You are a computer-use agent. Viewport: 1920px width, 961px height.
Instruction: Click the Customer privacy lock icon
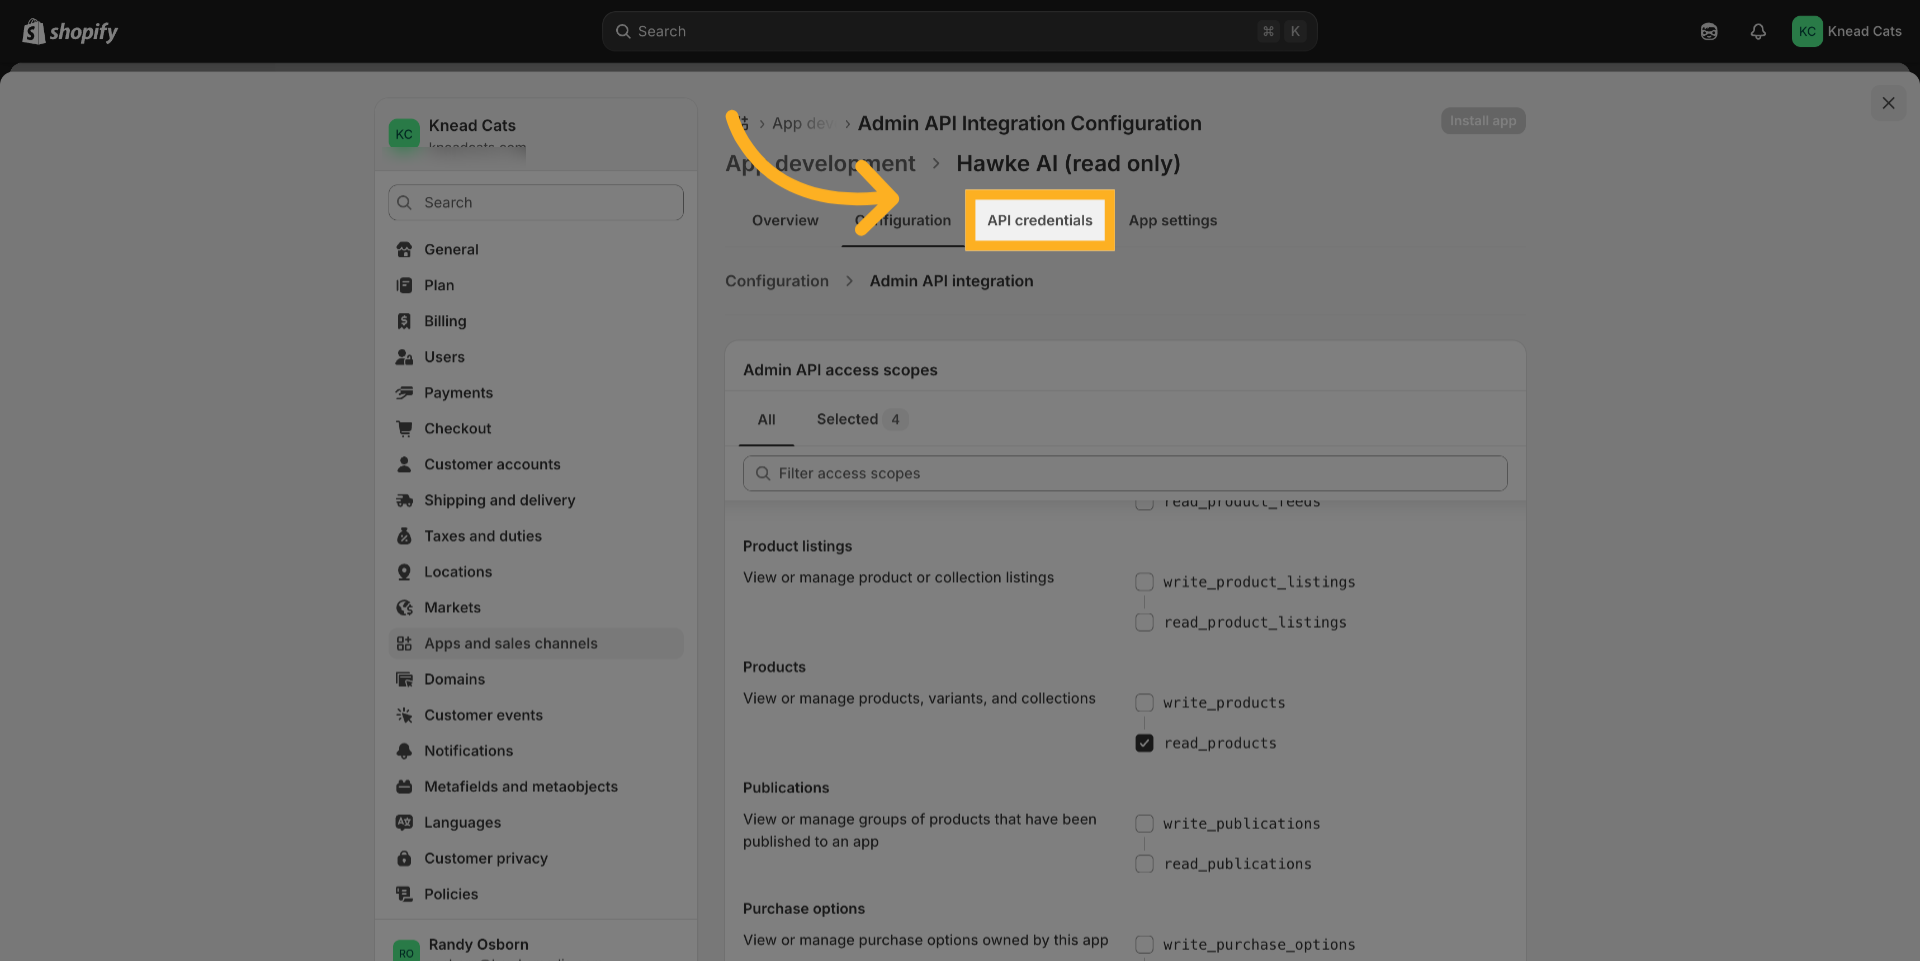click(x=404, y=858)
